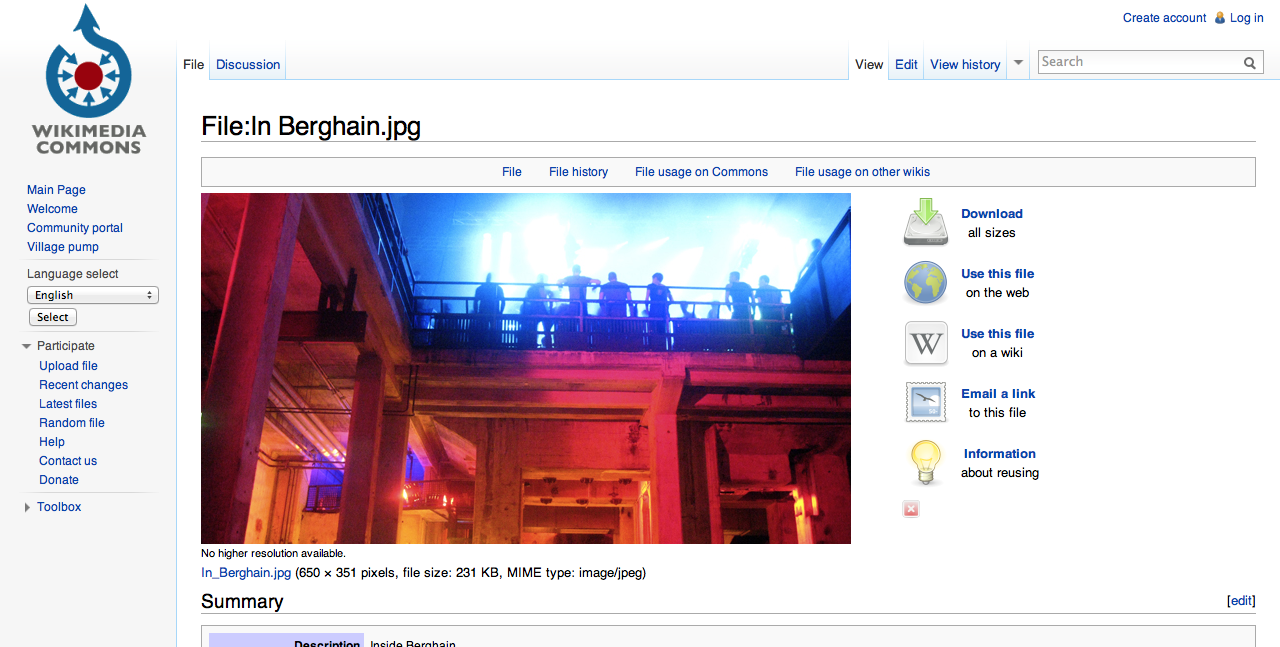The image size is (1280, 647).
Task: Open Latest files in the sidebar
Action: pyautogui.click(x=68, y=404)
